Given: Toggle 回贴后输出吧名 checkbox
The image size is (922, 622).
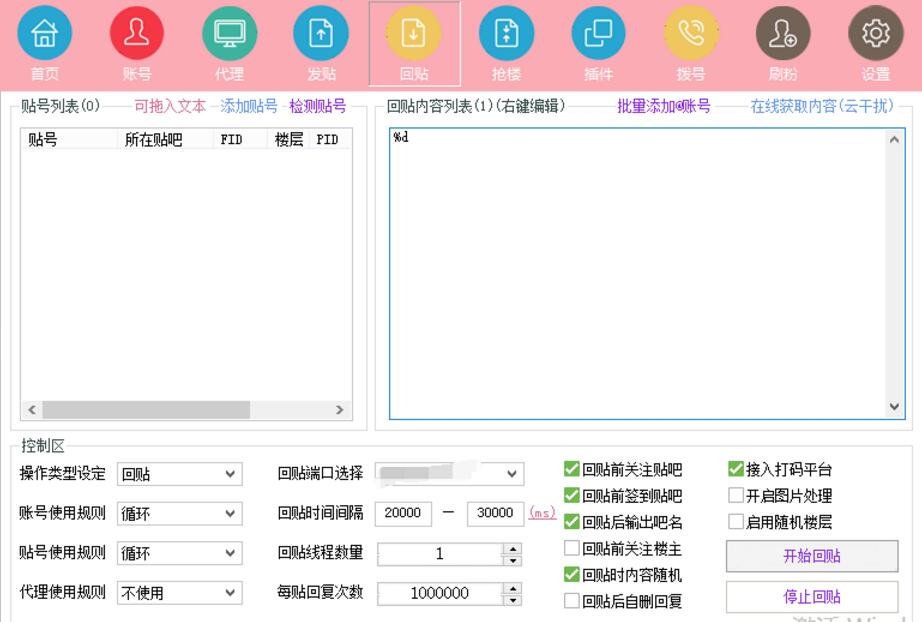Looking at the screenshot, I should [572, 521].
